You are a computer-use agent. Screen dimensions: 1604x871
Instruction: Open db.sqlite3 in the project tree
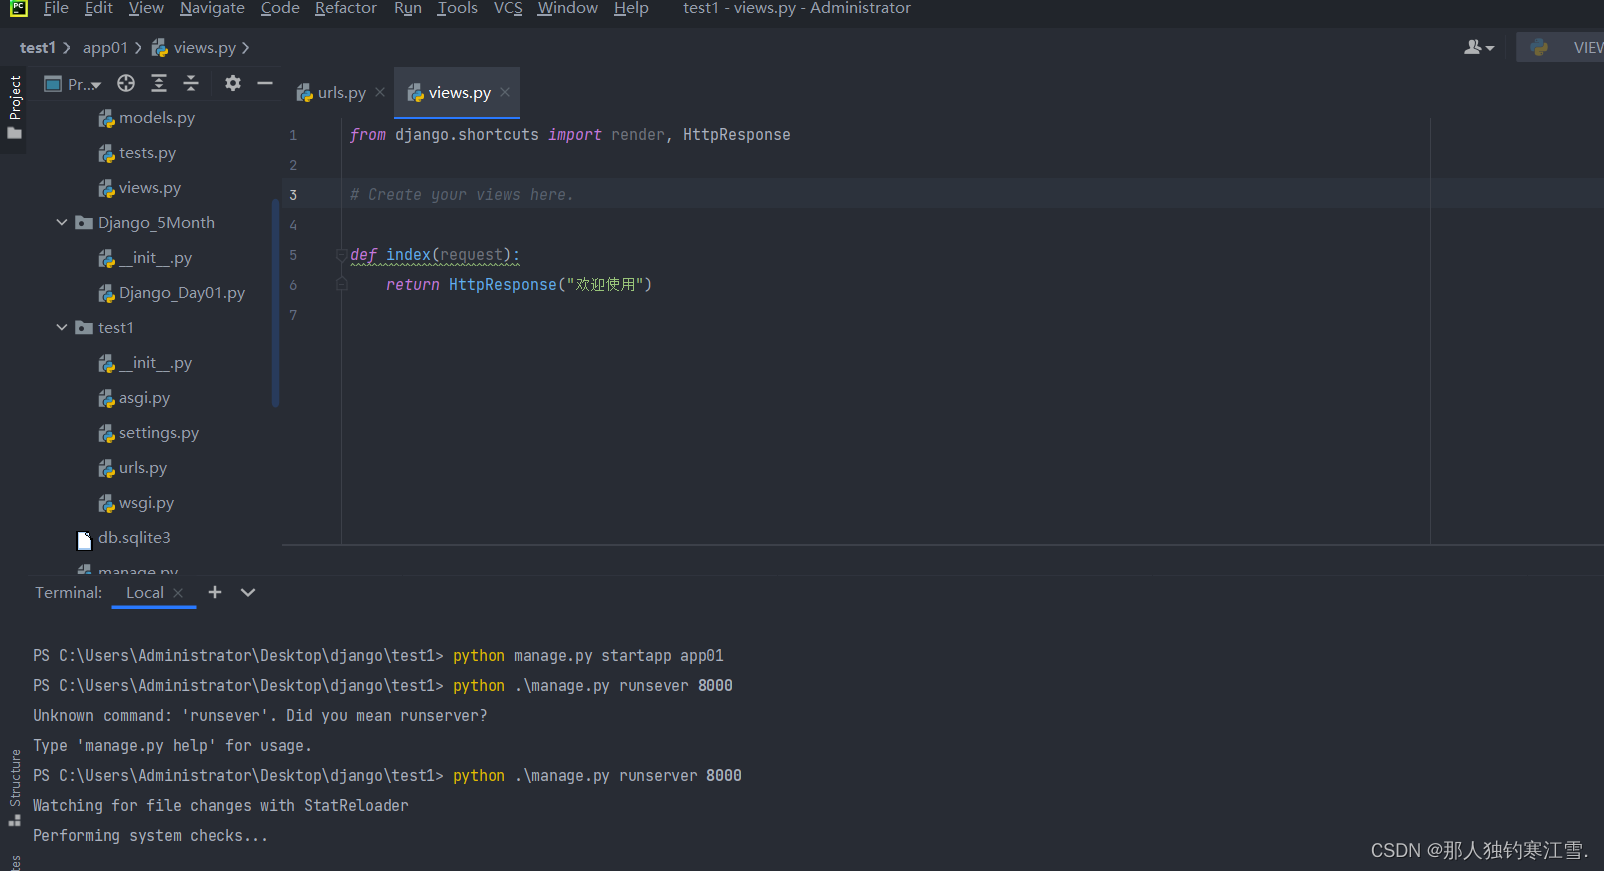124,538
